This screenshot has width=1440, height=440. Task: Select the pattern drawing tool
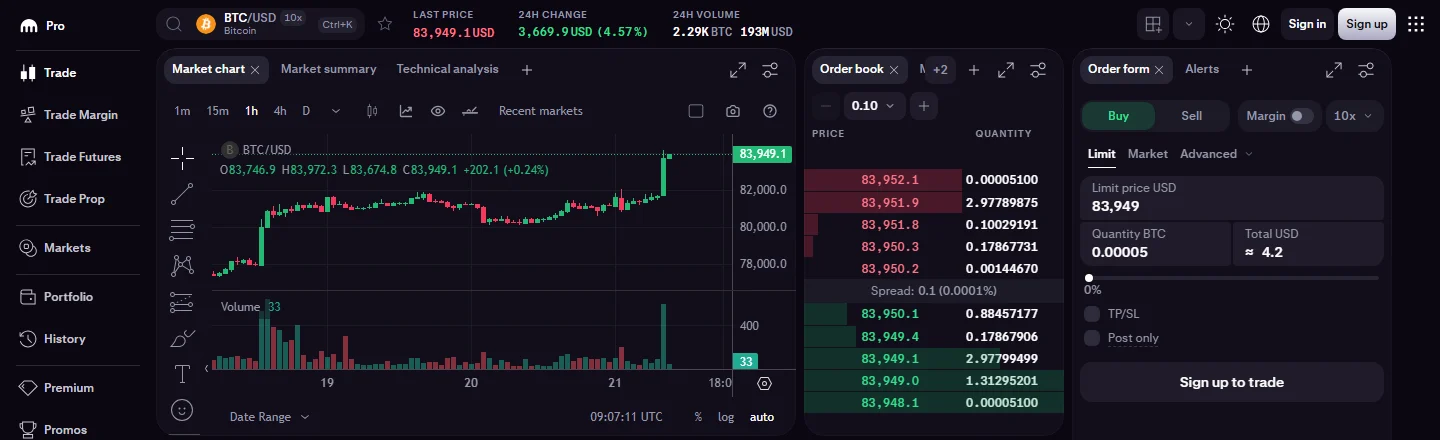click(x=182, y=265)
